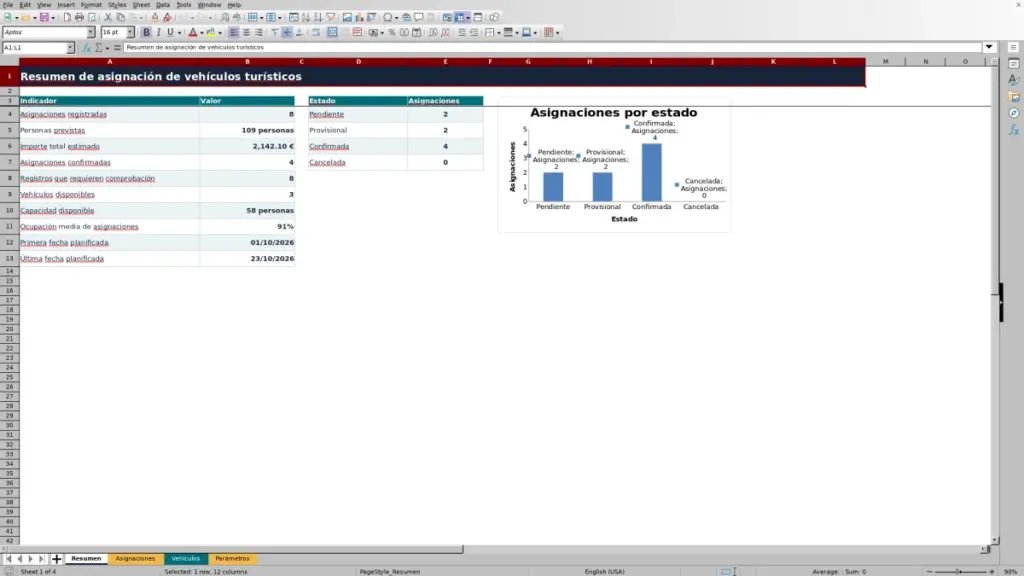The height and width of the screenshot is (576, 1024).
Task: Open the Sum function dropdown arrow
Action: click(x=107, y=48)
